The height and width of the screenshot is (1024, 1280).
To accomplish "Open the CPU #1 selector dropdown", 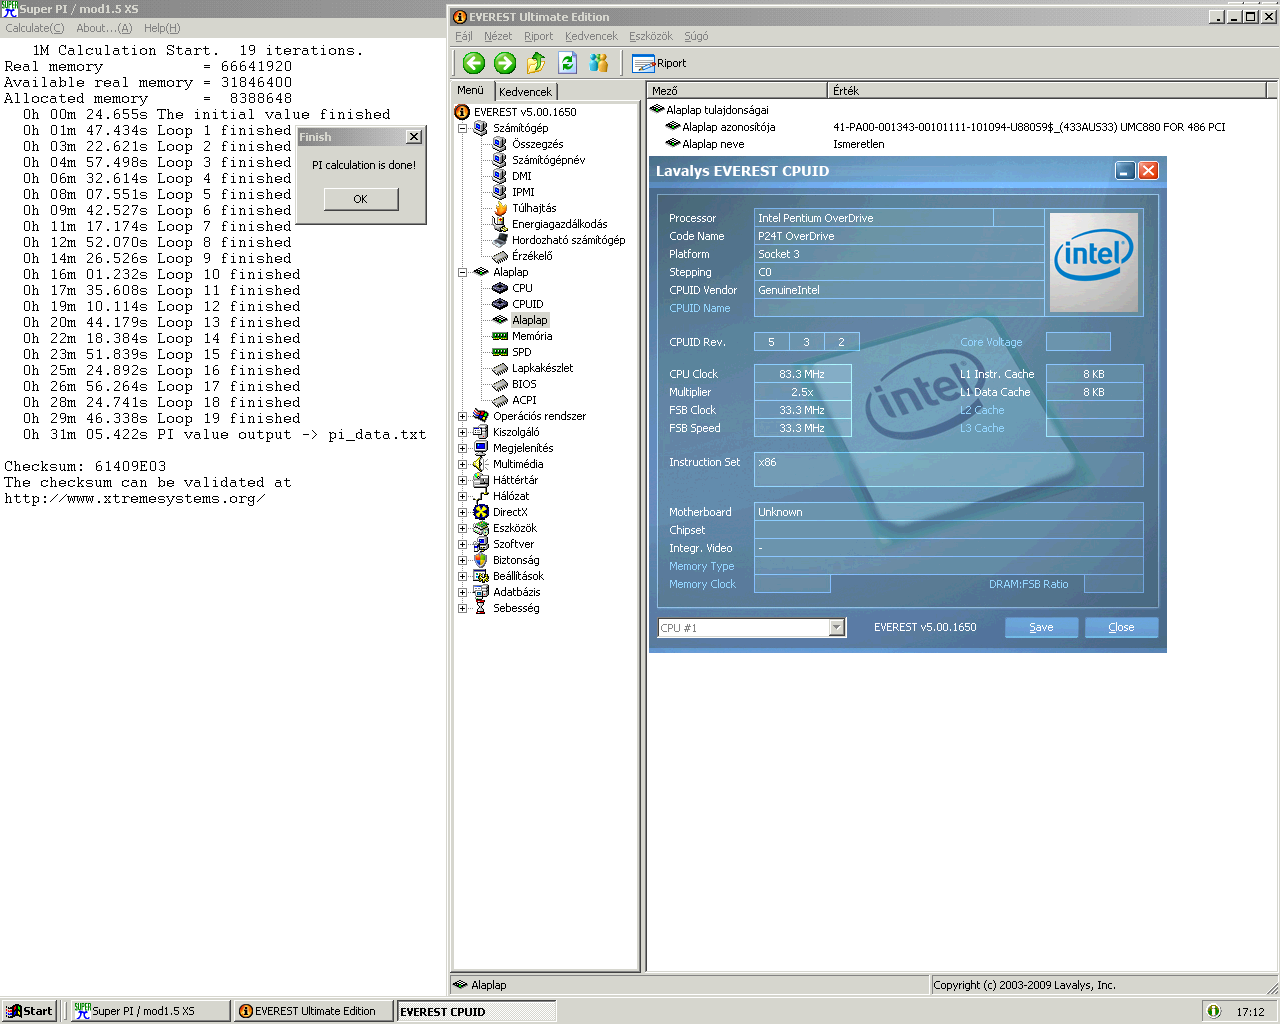I will 837,628.
